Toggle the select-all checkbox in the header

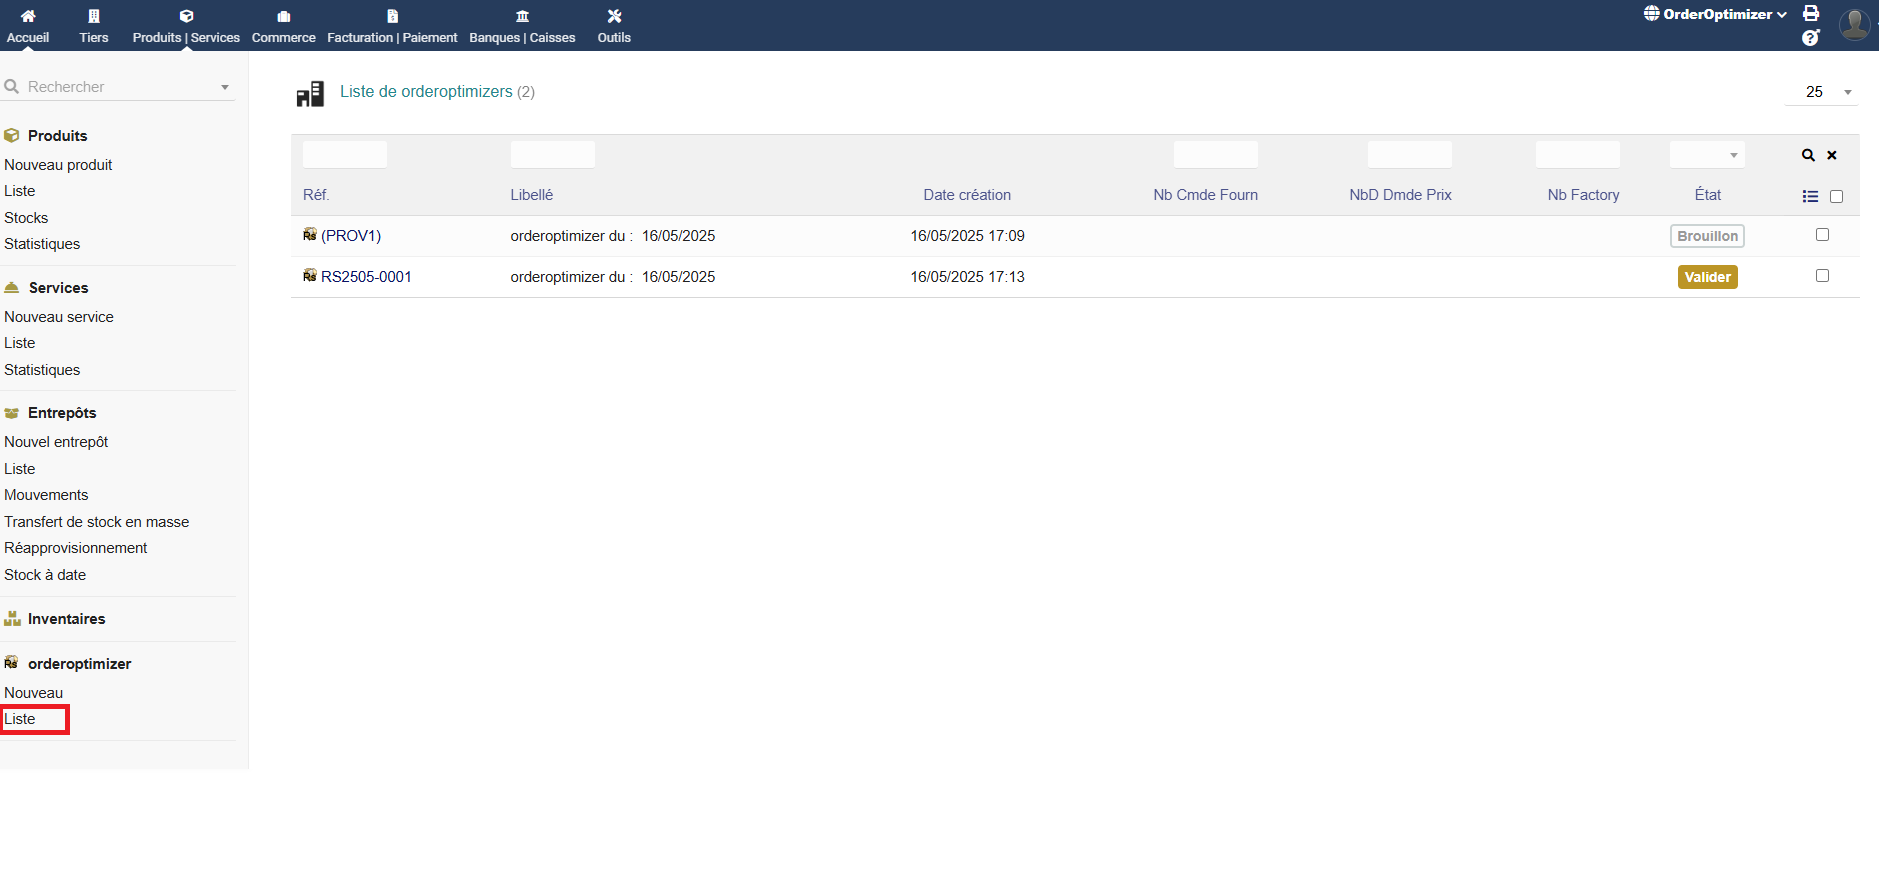click(x=1836, y=196)
